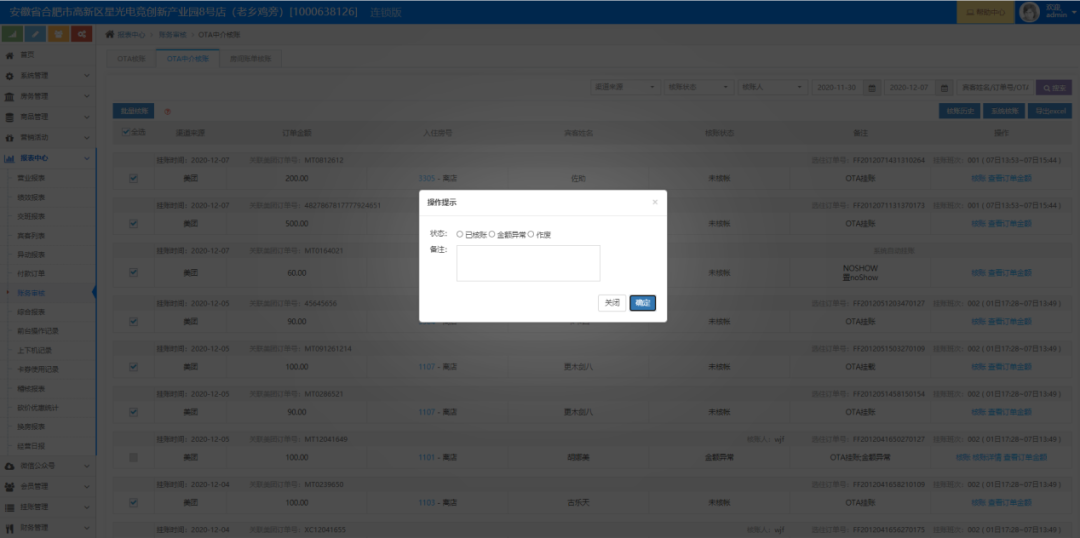The width and height of the screenshot is (1080, 538).
Task: Click the fork-knife icon for 财务管理
Action: [x=9, y=528]
